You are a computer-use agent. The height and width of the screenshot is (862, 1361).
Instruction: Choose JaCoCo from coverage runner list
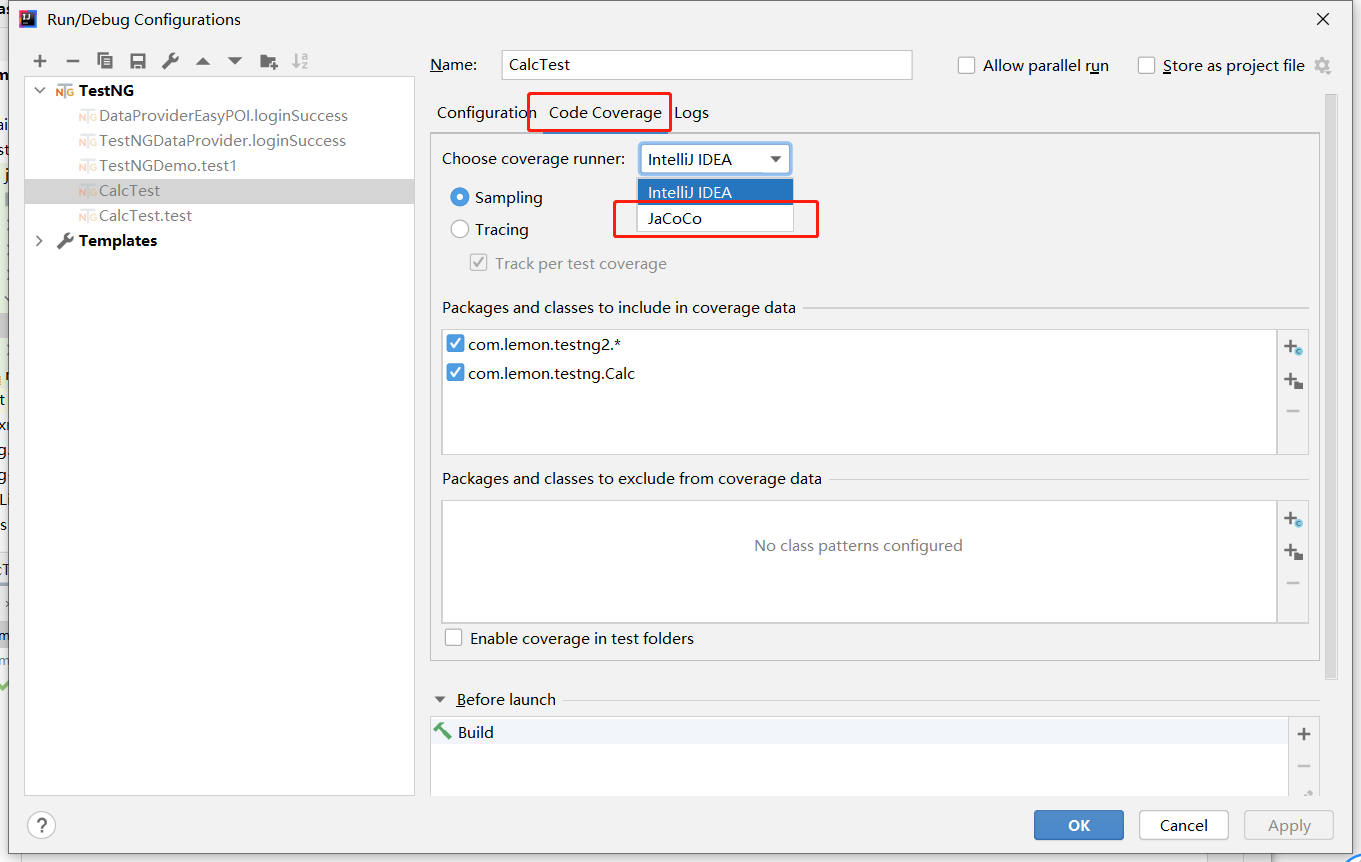(x=675, y=218)
